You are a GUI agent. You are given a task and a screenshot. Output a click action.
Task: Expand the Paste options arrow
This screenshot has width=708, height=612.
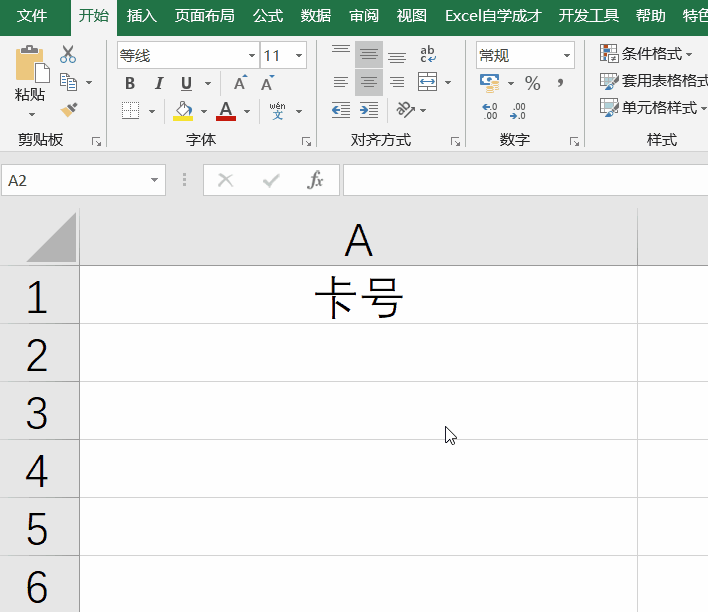click(x=32, y=114)
